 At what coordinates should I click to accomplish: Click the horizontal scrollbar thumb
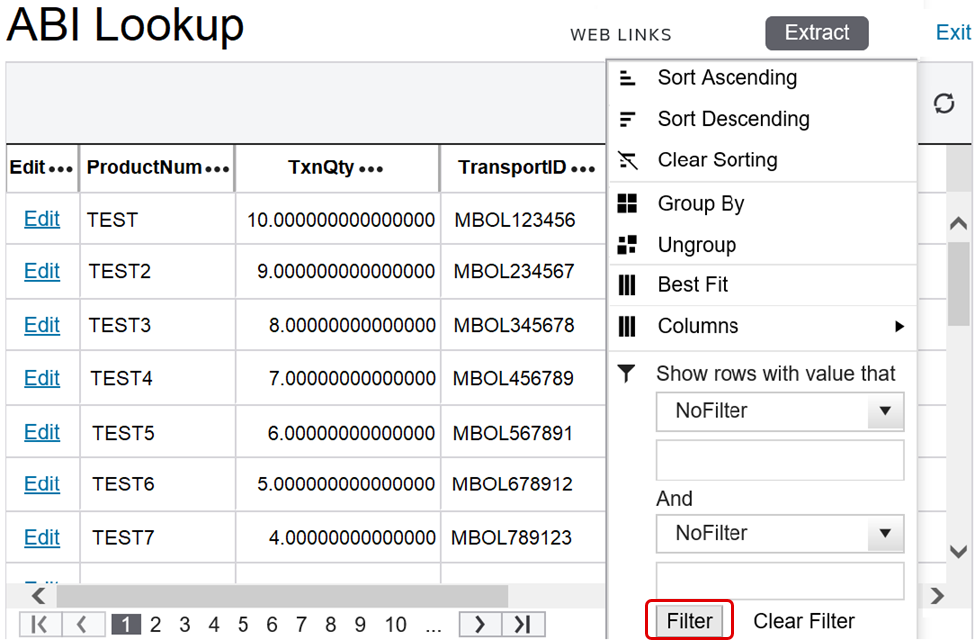point(280,596)
